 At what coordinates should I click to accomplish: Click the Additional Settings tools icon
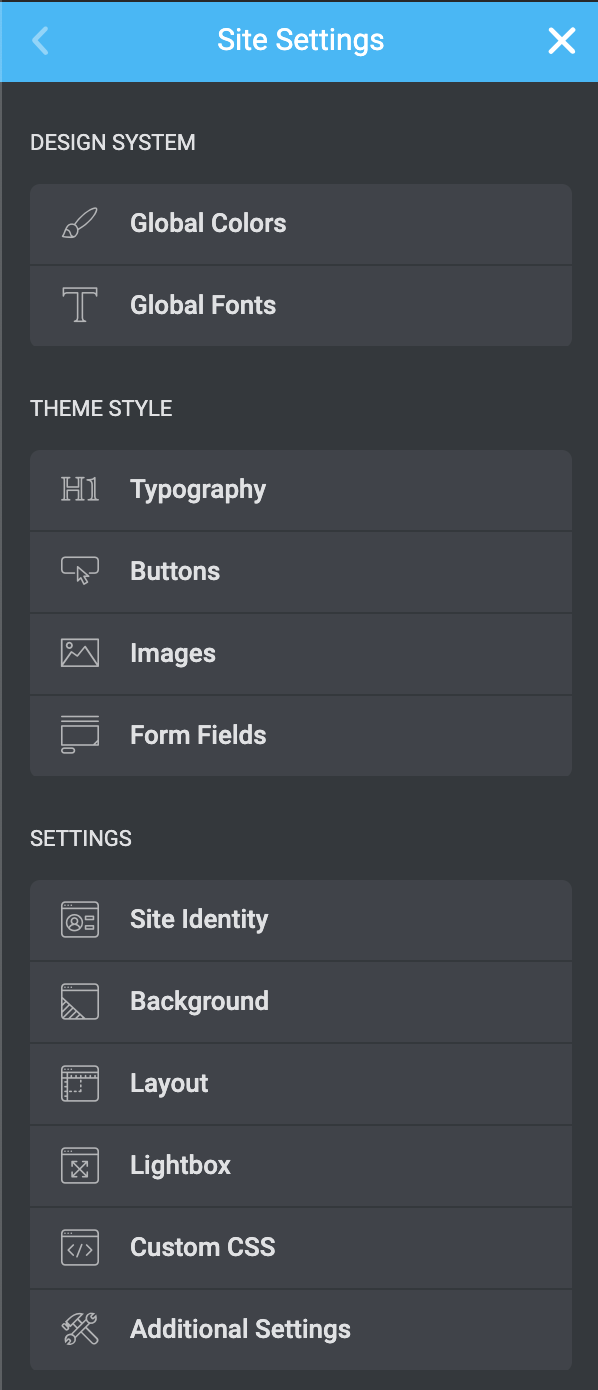pyautogui.click(x=80, y=1330)
